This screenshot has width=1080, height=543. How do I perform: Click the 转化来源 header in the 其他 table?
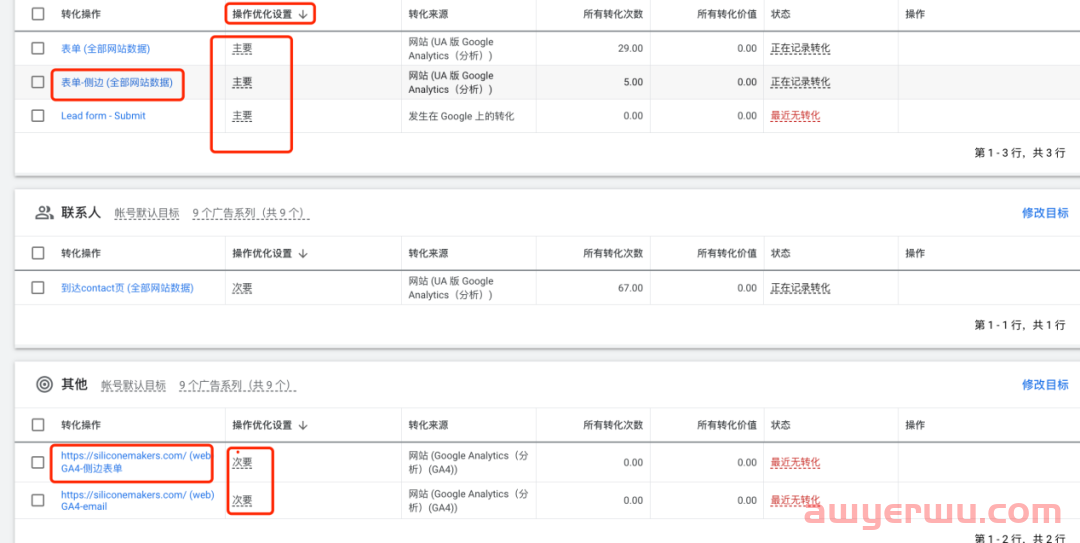click(428, 426)
